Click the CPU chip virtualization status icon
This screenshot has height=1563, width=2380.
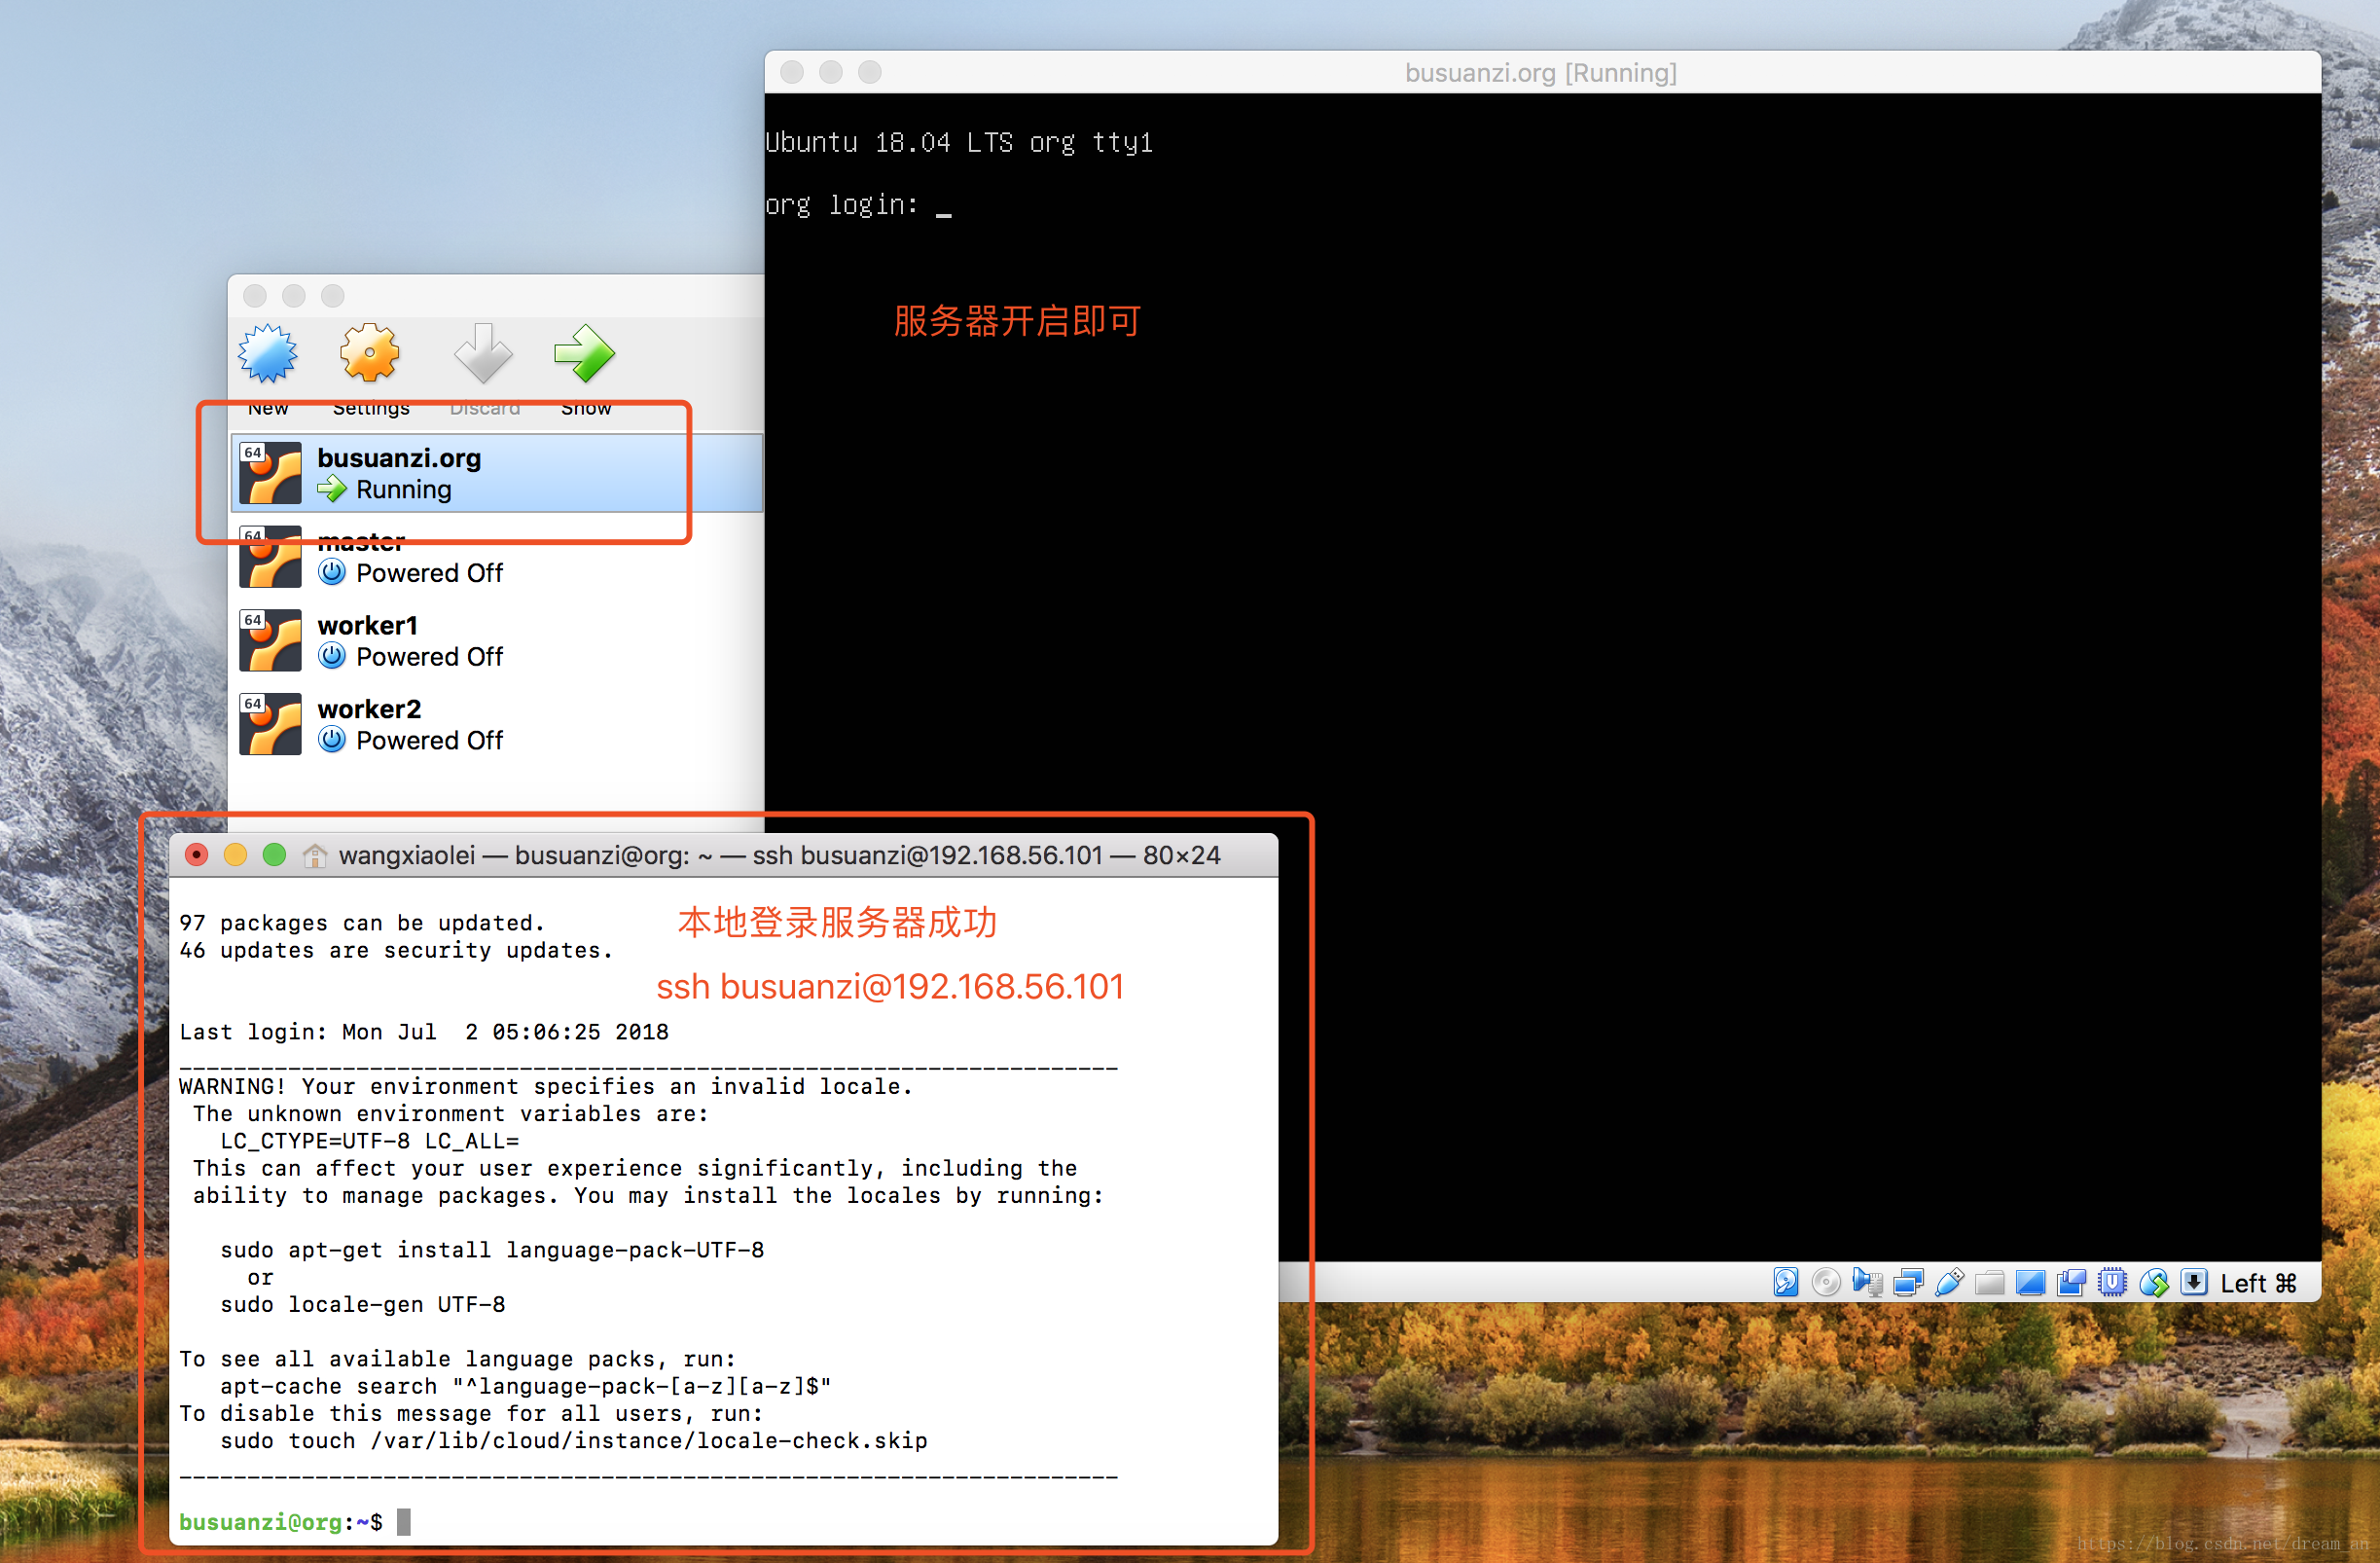click(2112, 1282)
